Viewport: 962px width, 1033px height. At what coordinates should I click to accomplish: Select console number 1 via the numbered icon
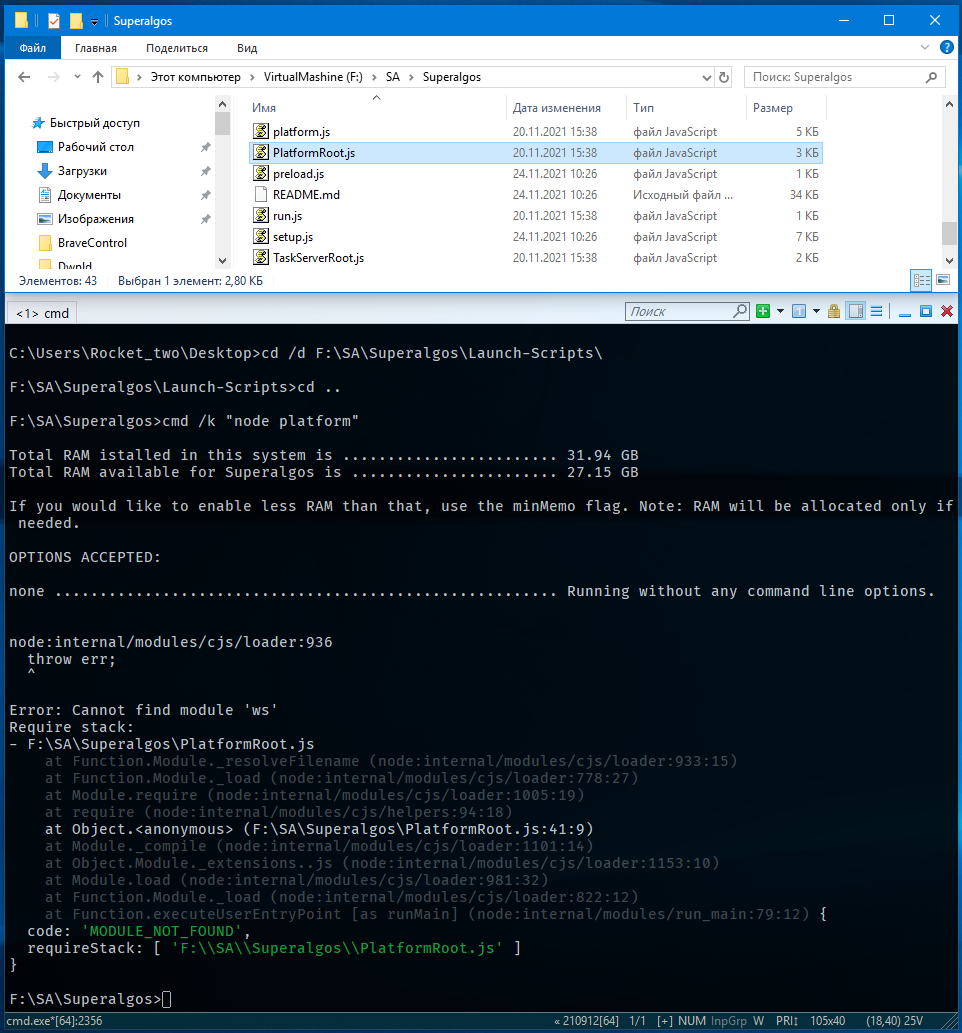(800, 312)
